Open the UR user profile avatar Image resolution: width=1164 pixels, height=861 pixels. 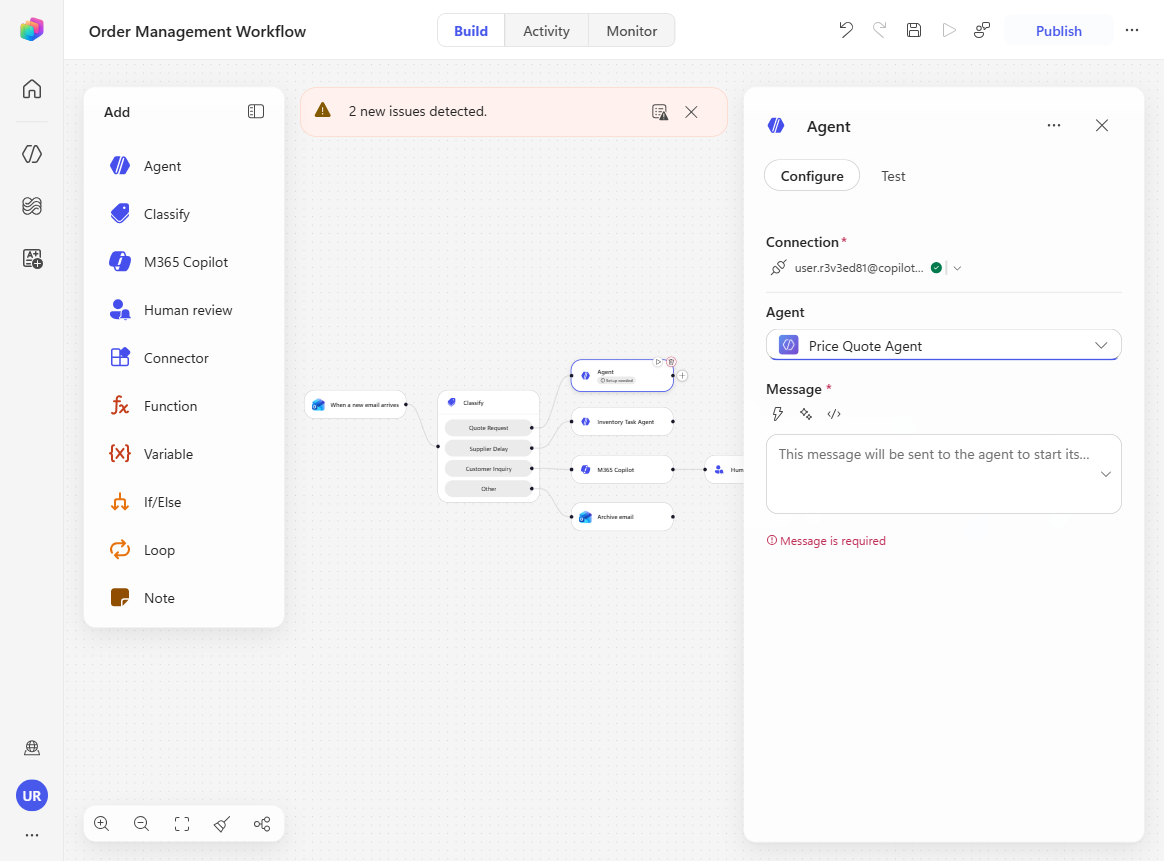[x=32, y=796]
